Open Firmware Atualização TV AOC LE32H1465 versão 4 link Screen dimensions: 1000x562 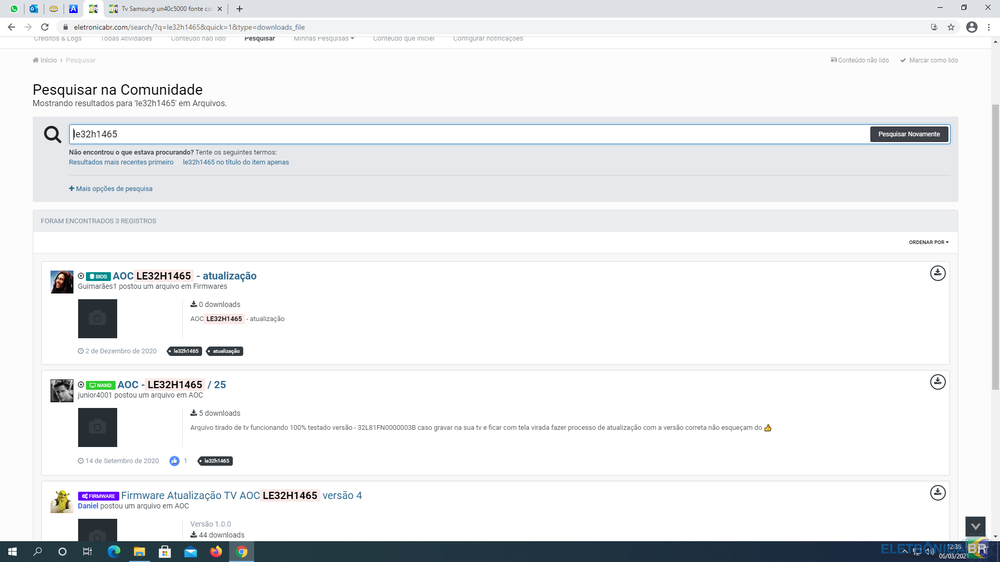(241, 495)
